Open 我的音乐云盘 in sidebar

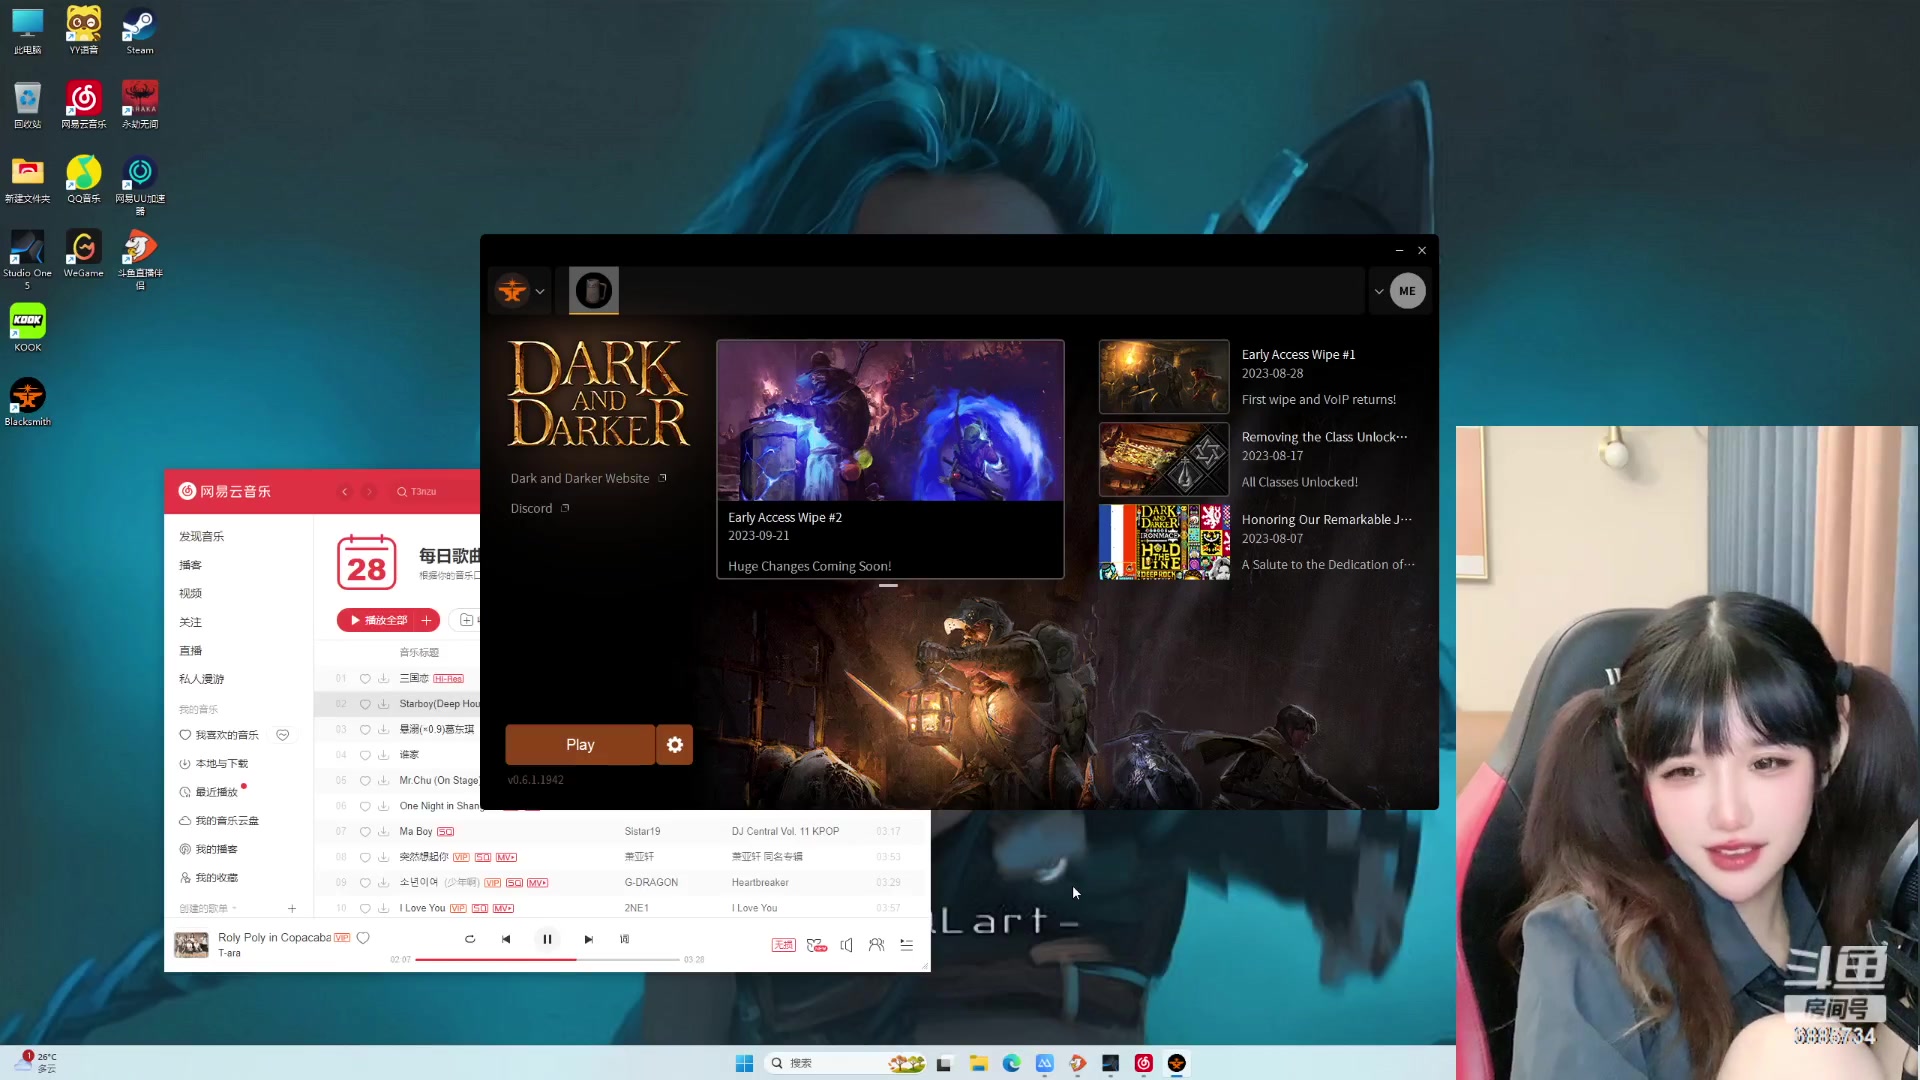tap(219, 821)
